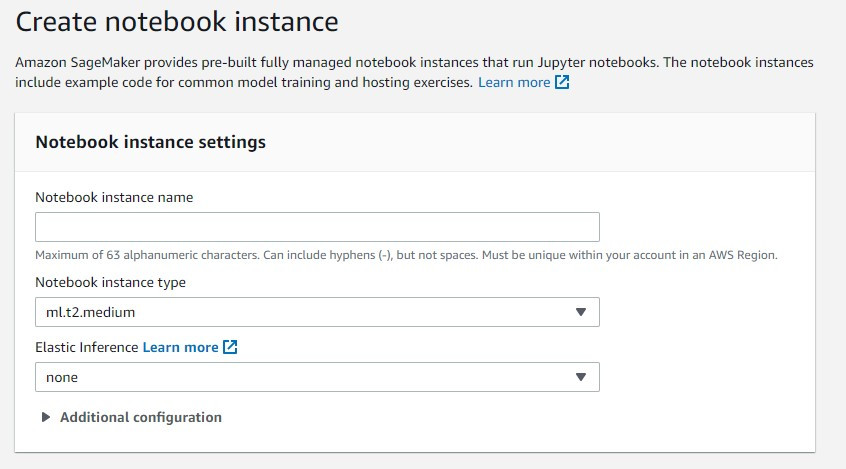846x469 pixels.
Task: Click the external-link icon next to Elastic Inference
Action: [x=231, y=347]
